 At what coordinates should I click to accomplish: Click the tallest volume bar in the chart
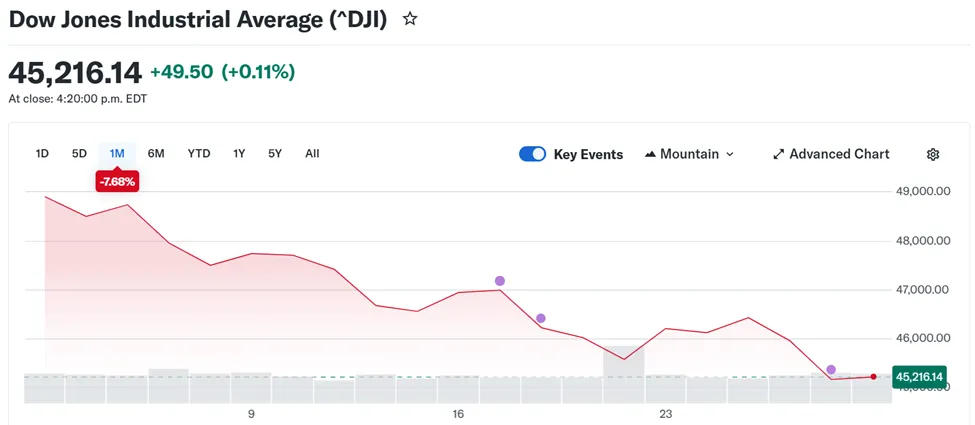click(x=624, y=375)
